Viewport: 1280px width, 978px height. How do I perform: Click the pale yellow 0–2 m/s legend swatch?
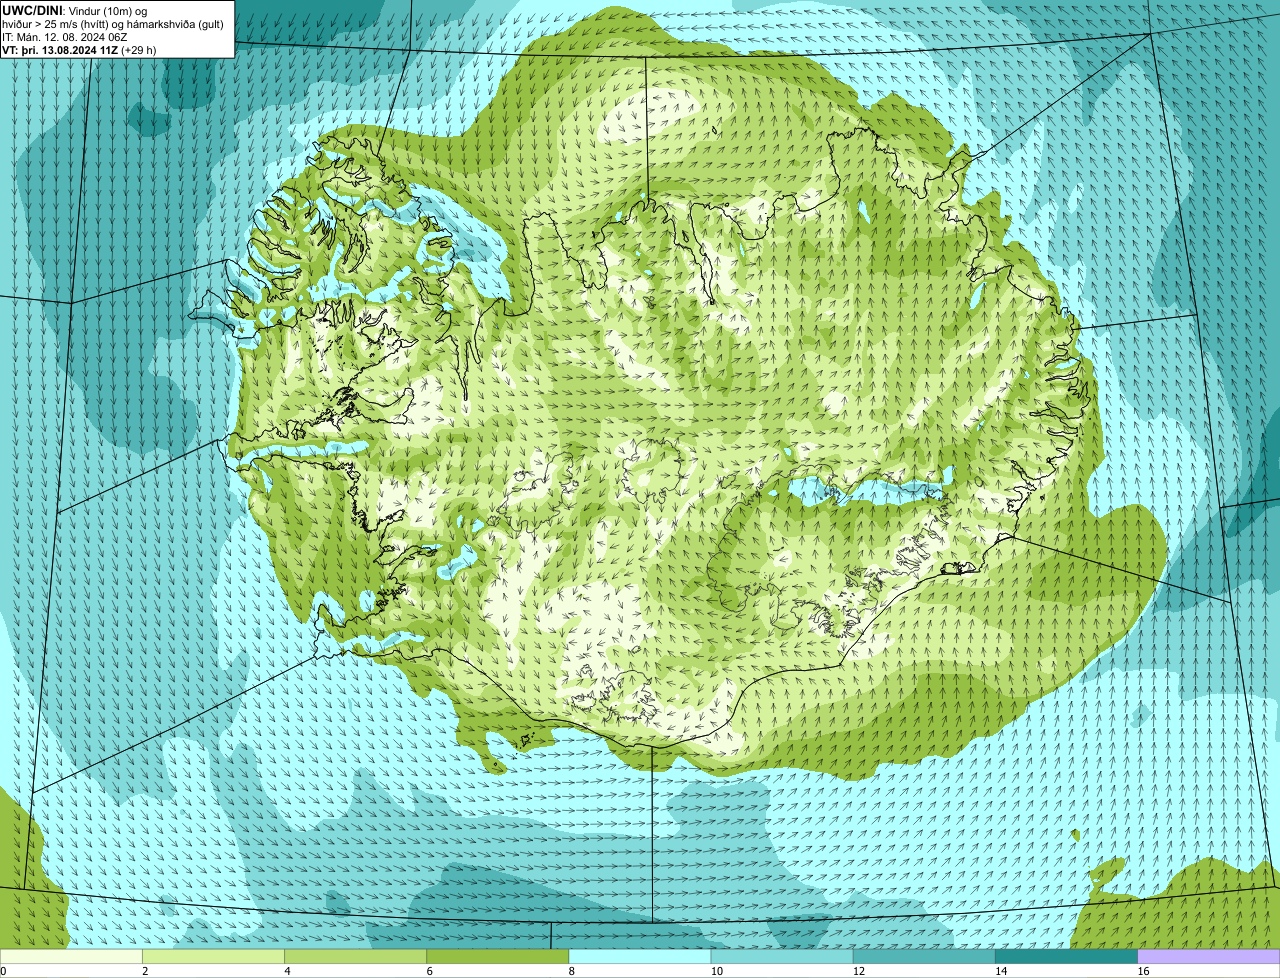click(x=71, y=957)
